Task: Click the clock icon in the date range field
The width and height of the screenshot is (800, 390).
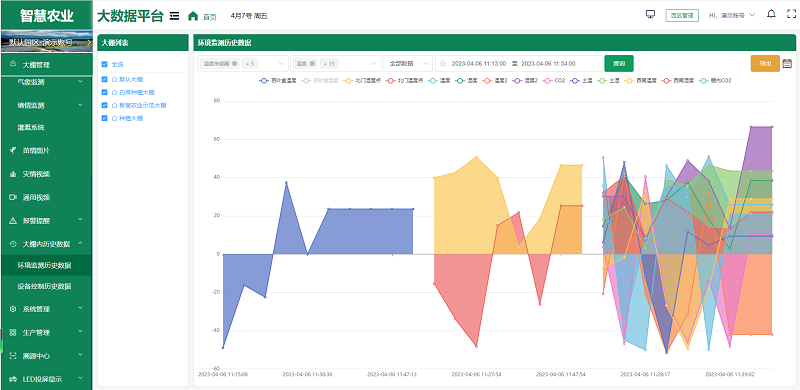Action: click(443, 64)
